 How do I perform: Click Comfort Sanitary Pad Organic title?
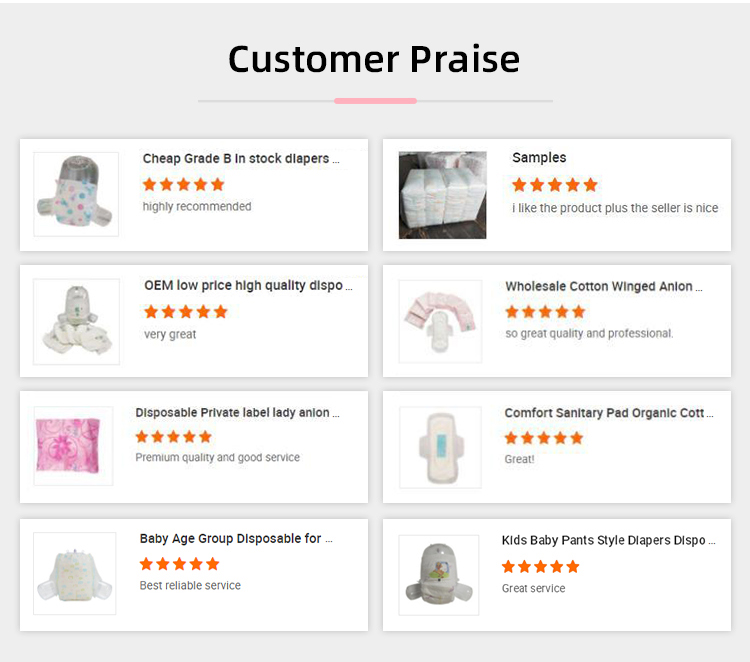(x=609, y=412)
